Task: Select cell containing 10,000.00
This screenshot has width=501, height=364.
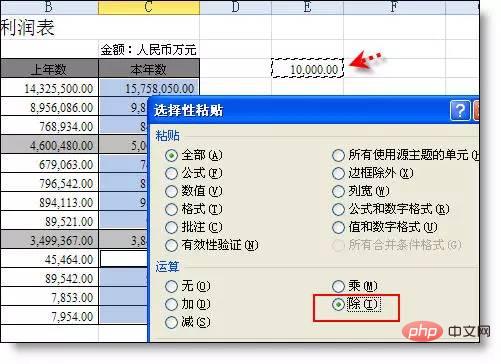Action: 307,68
